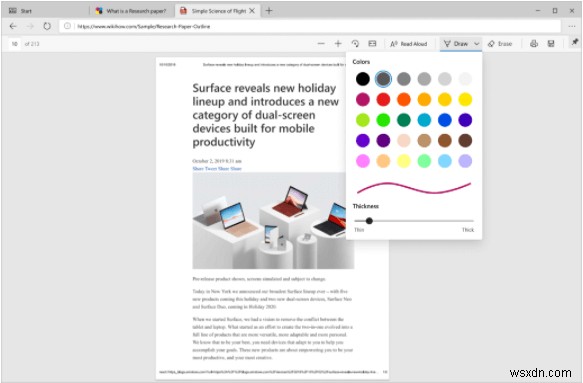Viewport: 583px width, 383px height.
Task: Start Read Aloud
Action: 409,44
